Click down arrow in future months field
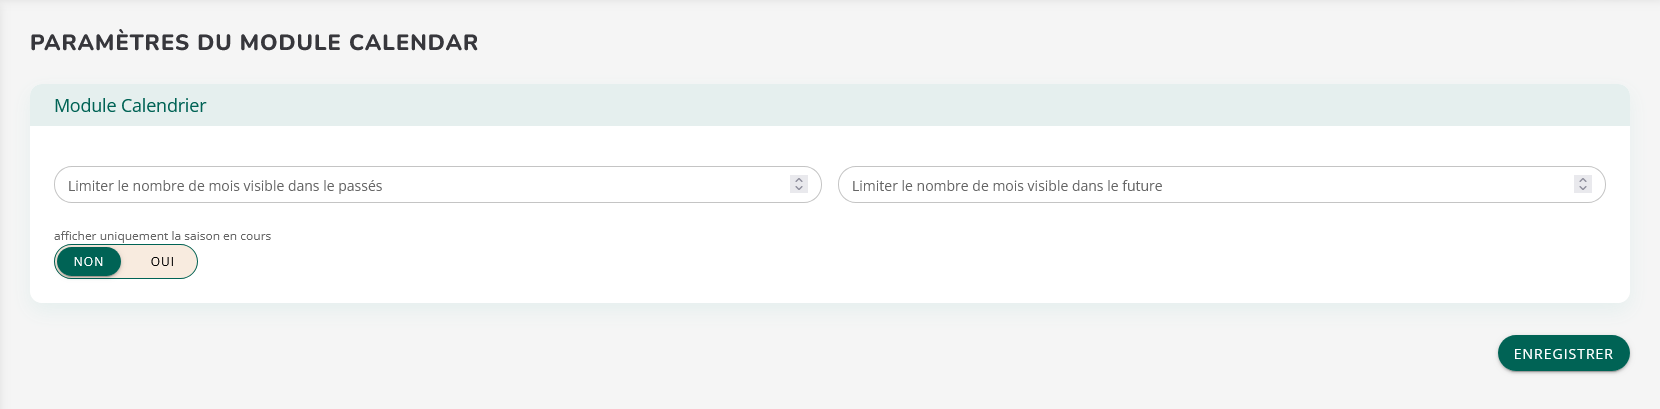The width and height of the screenshot is (1660, 409). point(1583,188)
